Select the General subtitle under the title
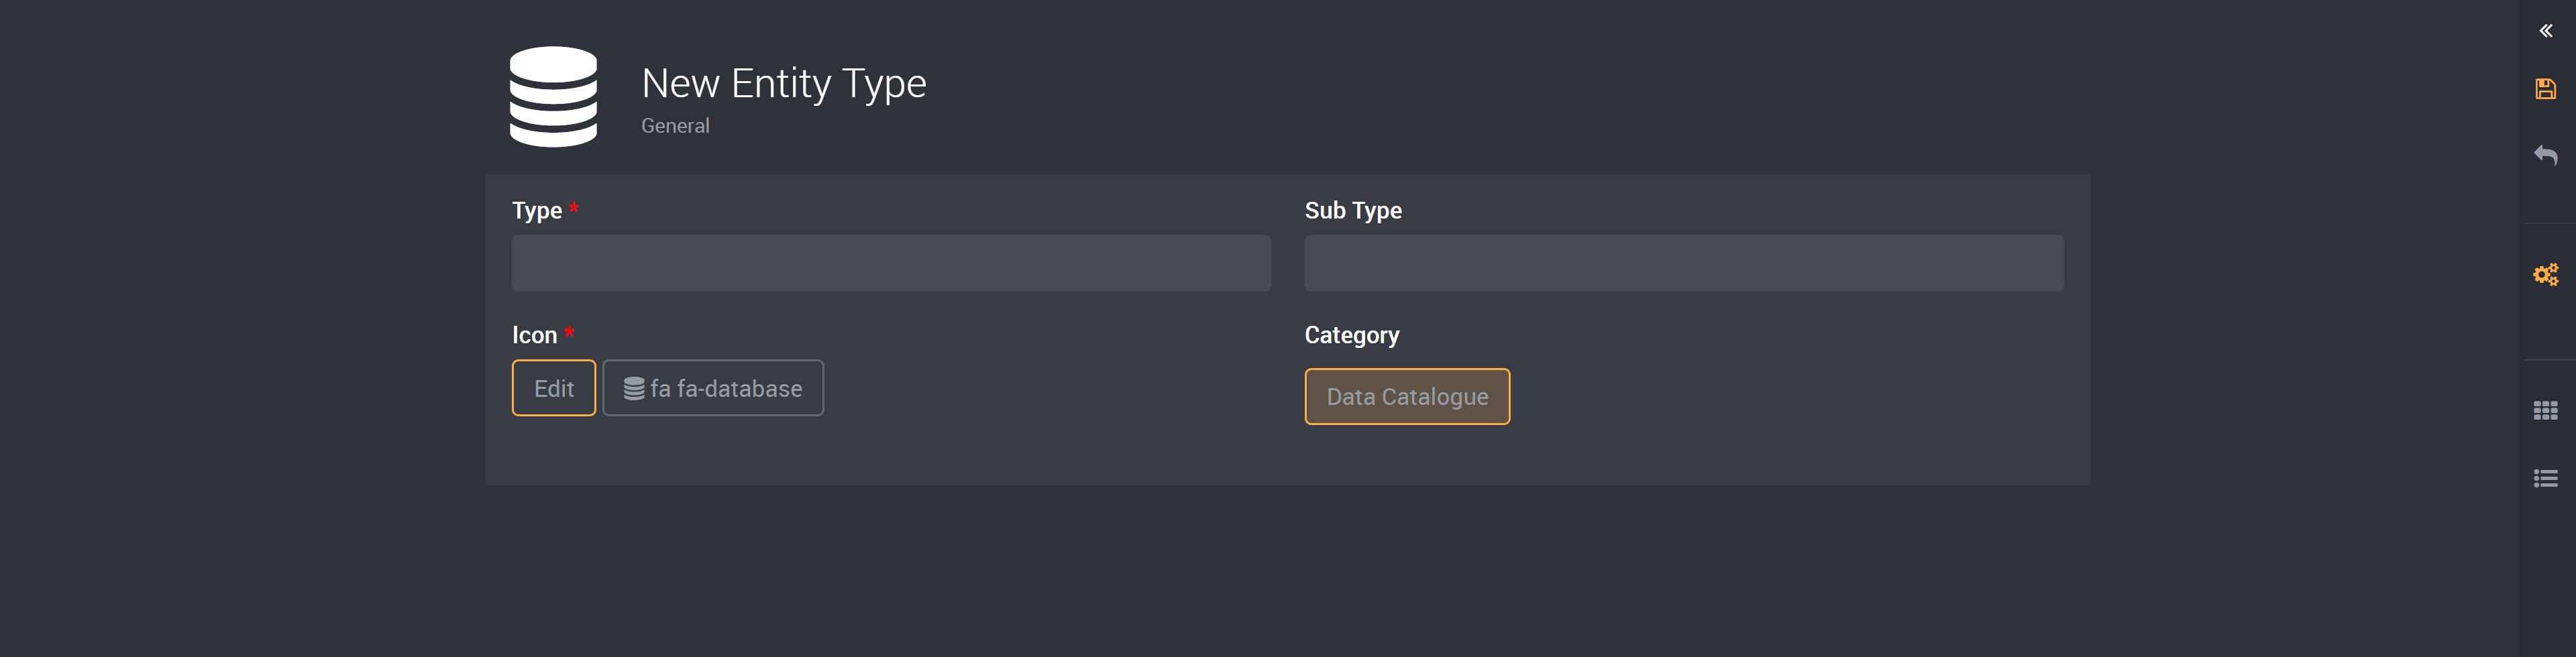This screenshot has width=2576, height=657. click(x=675, y=126)
